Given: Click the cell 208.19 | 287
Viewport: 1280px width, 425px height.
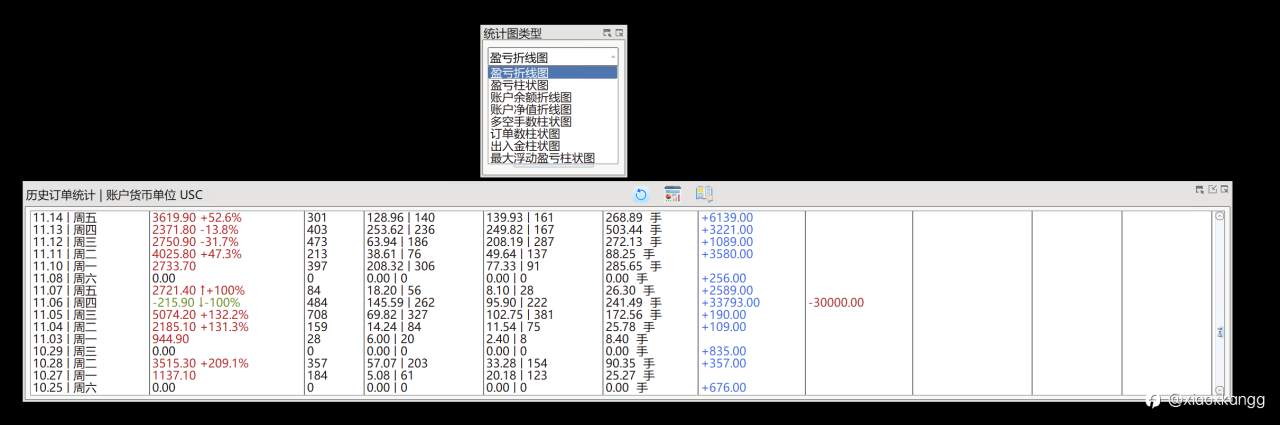Looking at the screenshot, I should pyautogui.click(x=520, y=242).
